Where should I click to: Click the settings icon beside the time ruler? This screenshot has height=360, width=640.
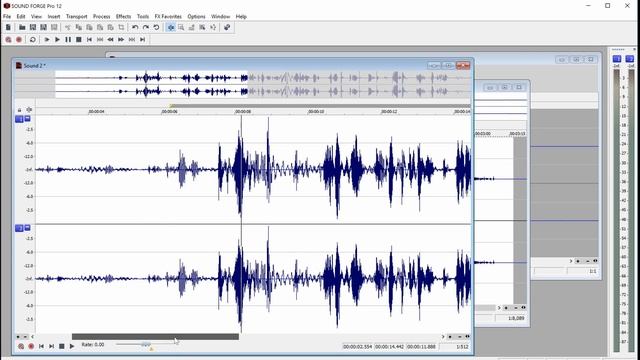click(29, 110)
